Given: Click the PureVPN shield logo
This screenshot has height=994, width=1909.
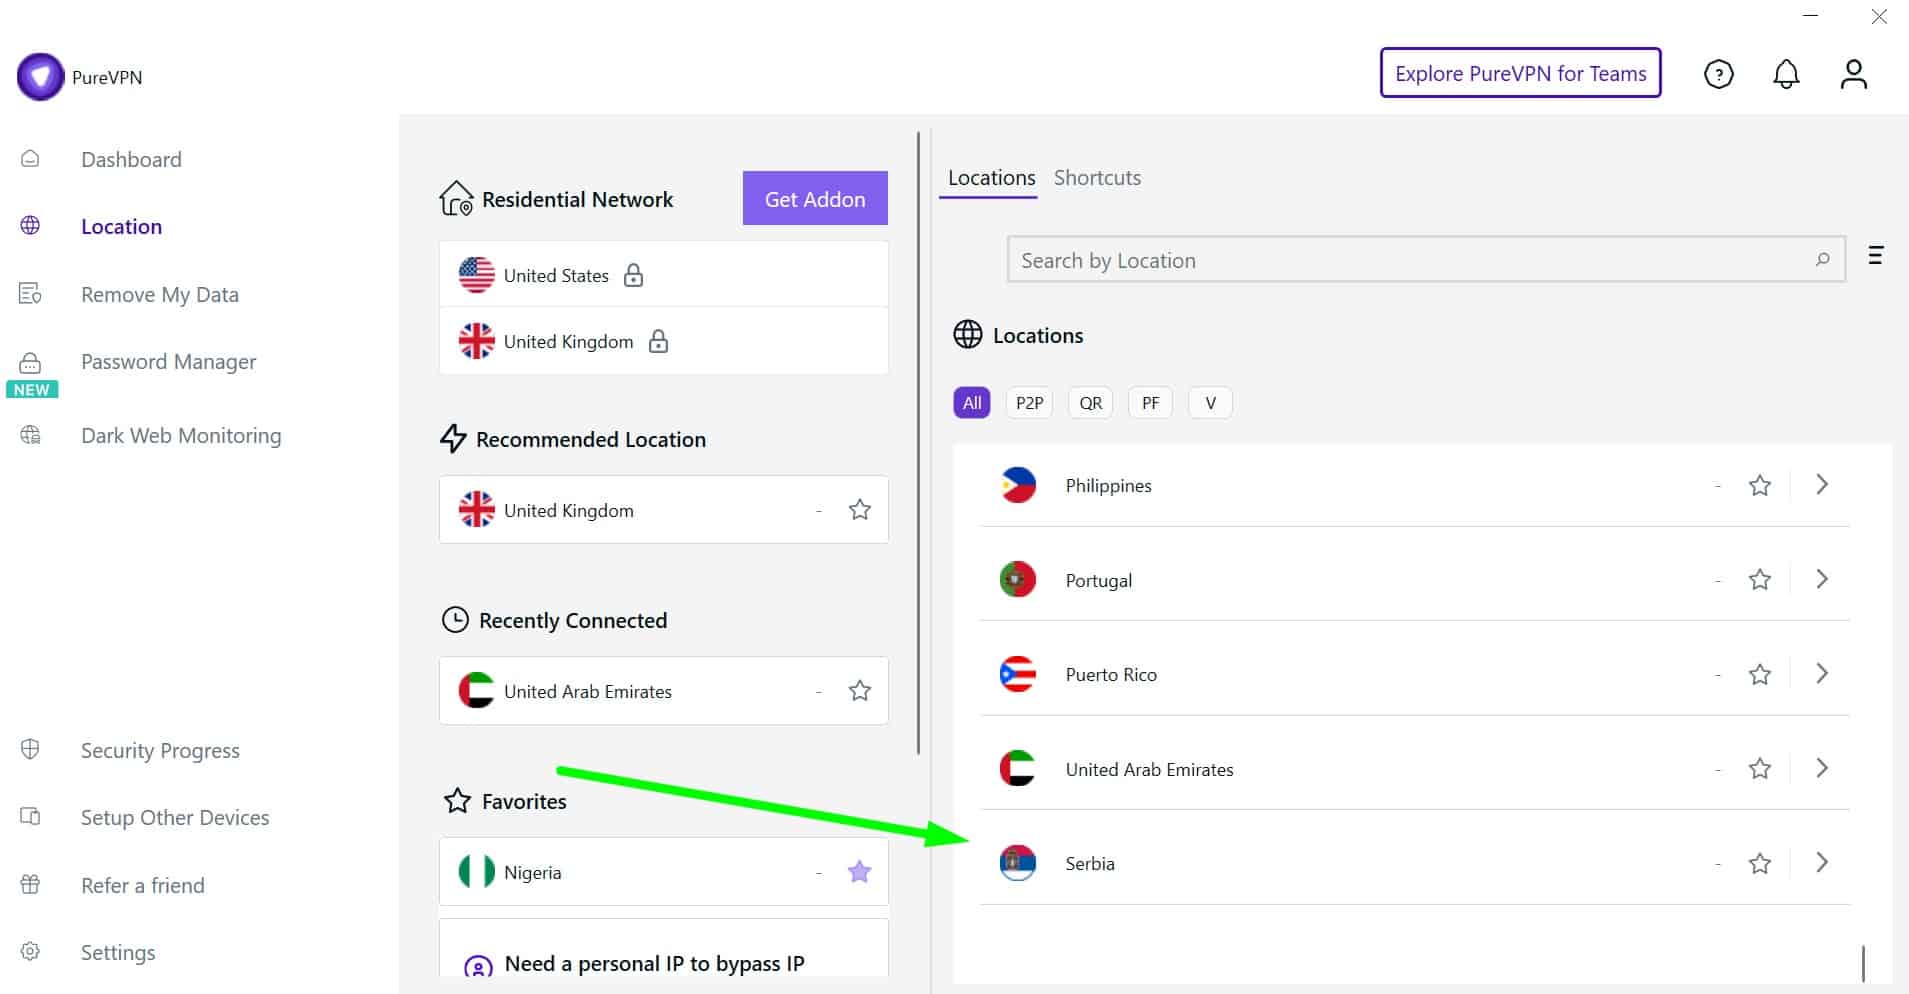Looking at the screenshot, I should [x=40, y=77].
